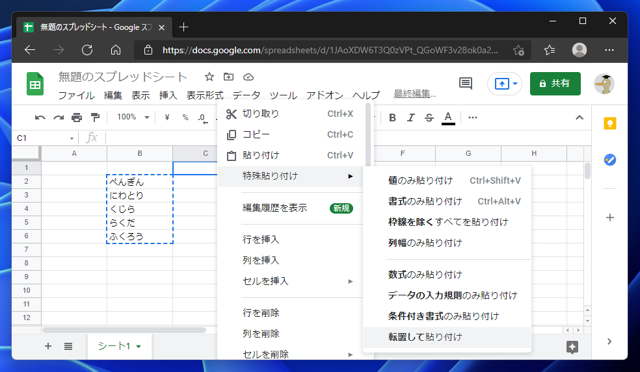Choose コピー from context menu
Viewport: 640px width, 372px height.
click(x=291, y=134)
